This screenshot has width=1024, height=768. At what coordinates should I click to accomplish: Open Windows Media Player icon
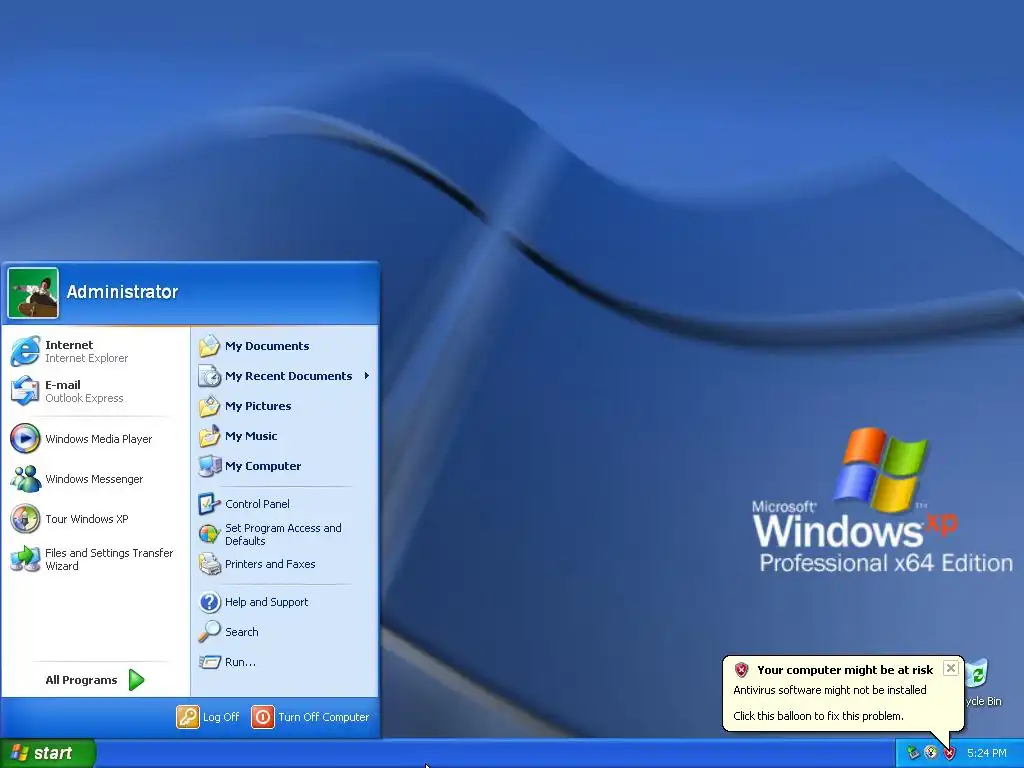[25, 439]
